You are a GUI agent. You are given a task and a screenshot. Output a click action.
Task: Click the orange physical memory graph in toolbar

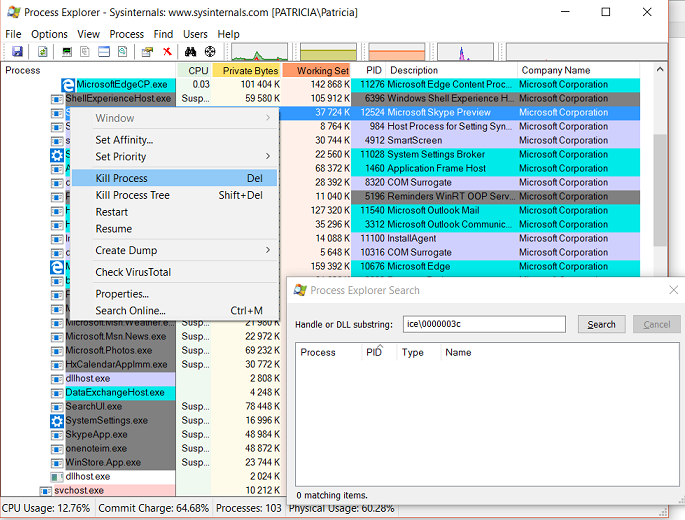pos(397,52)
